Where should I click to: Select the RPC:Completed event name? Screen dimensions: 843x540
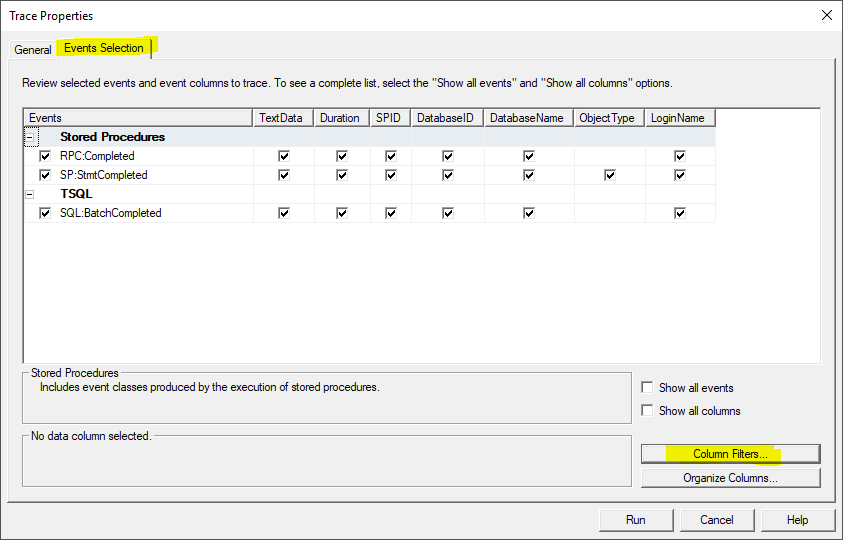[x=97, y=156]
